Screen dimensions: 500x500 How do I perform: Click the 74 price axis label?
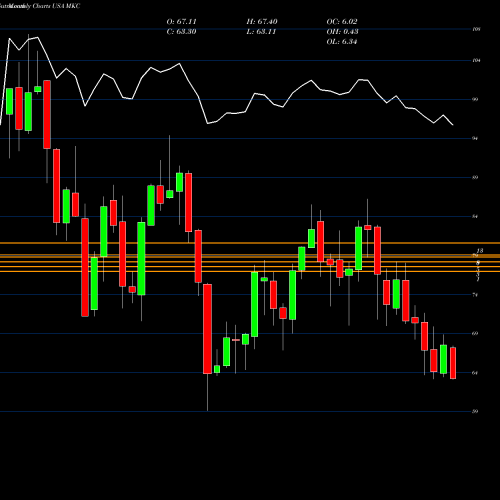tap(475, 295)
